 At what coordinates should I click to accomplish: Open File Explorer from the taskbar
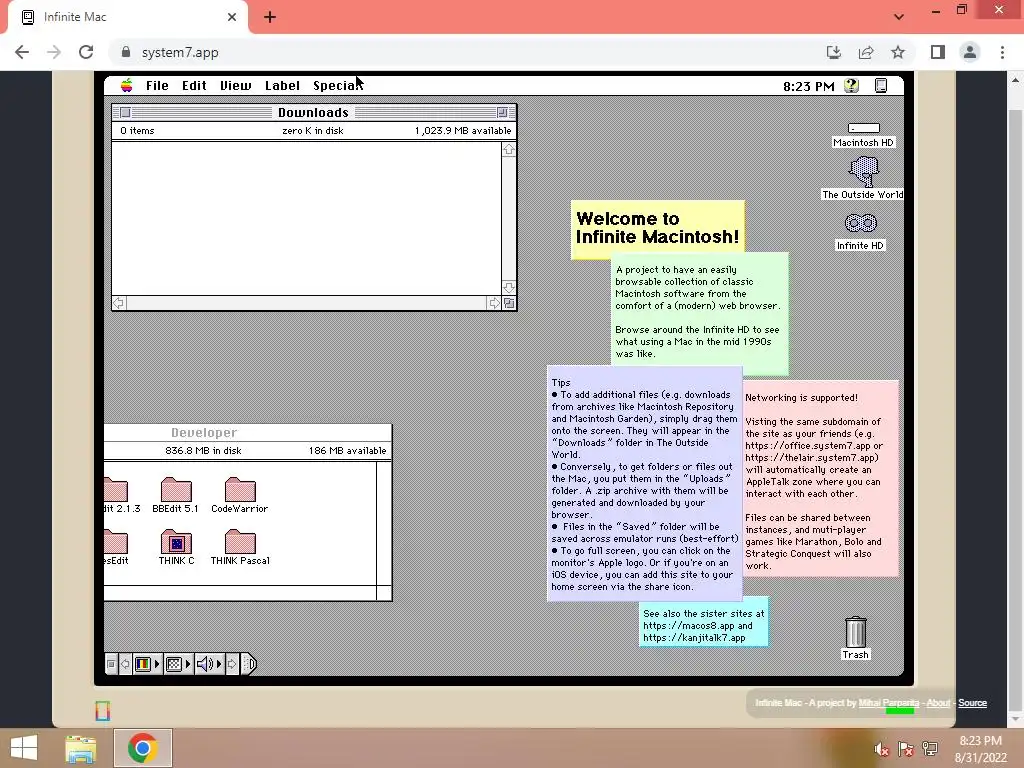coord(81,748)
